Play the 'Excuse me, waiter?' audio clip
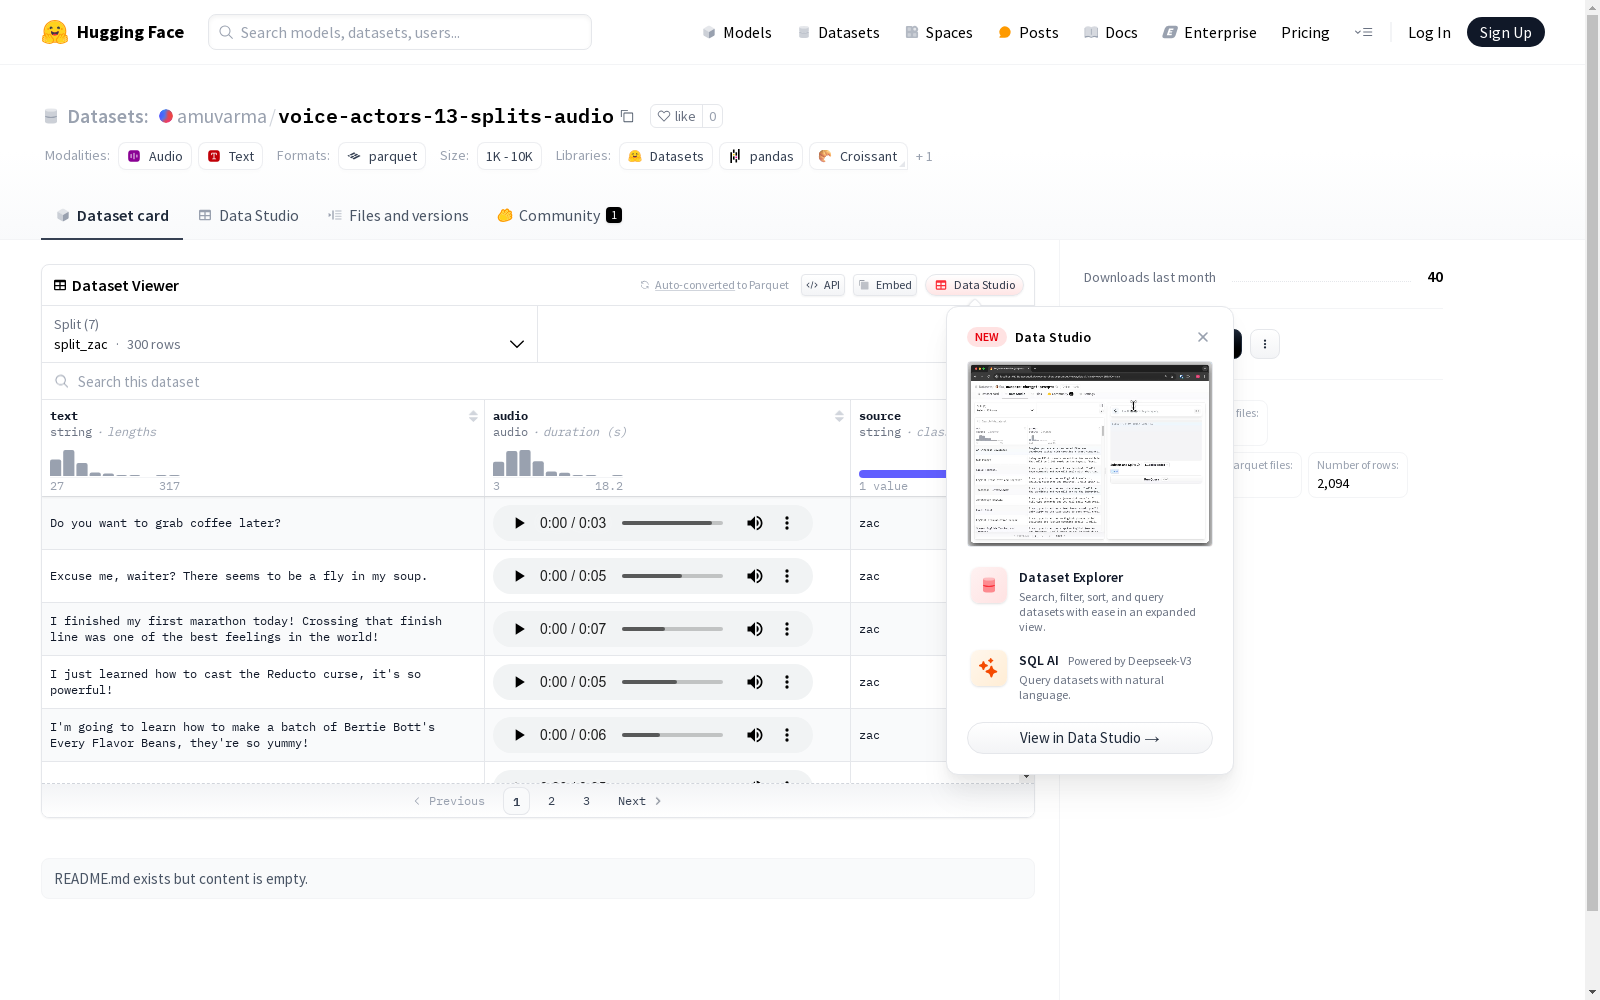1600x1000 pixels. pos(519,576)
